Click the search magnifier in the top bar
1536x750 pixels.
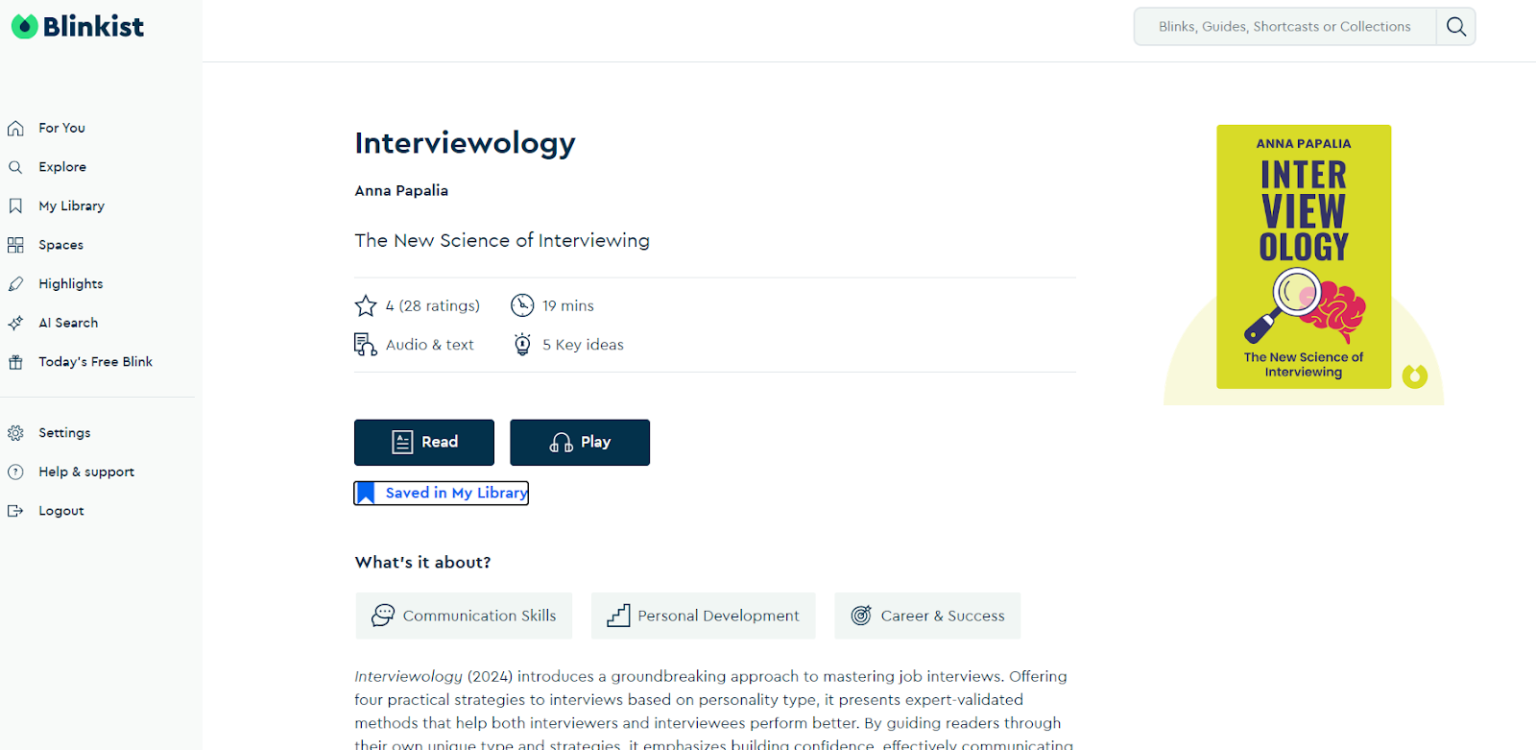(1455, 26)
